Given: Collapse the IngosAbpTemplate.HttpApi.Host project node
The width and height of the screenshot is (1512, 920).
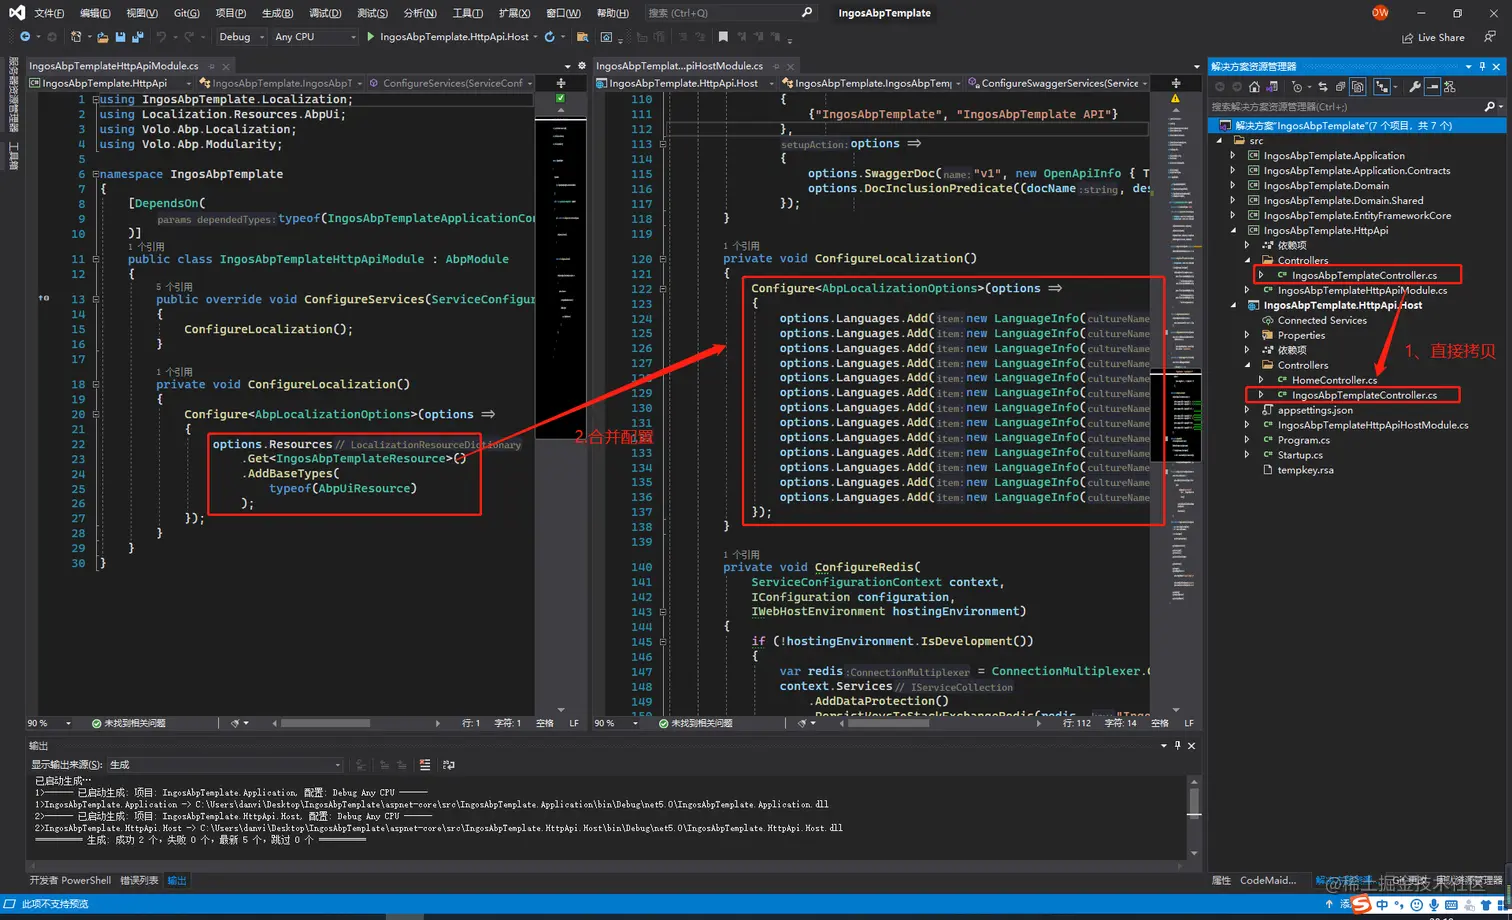Looking at the screenshot, I should click(x=1233, y=306).
